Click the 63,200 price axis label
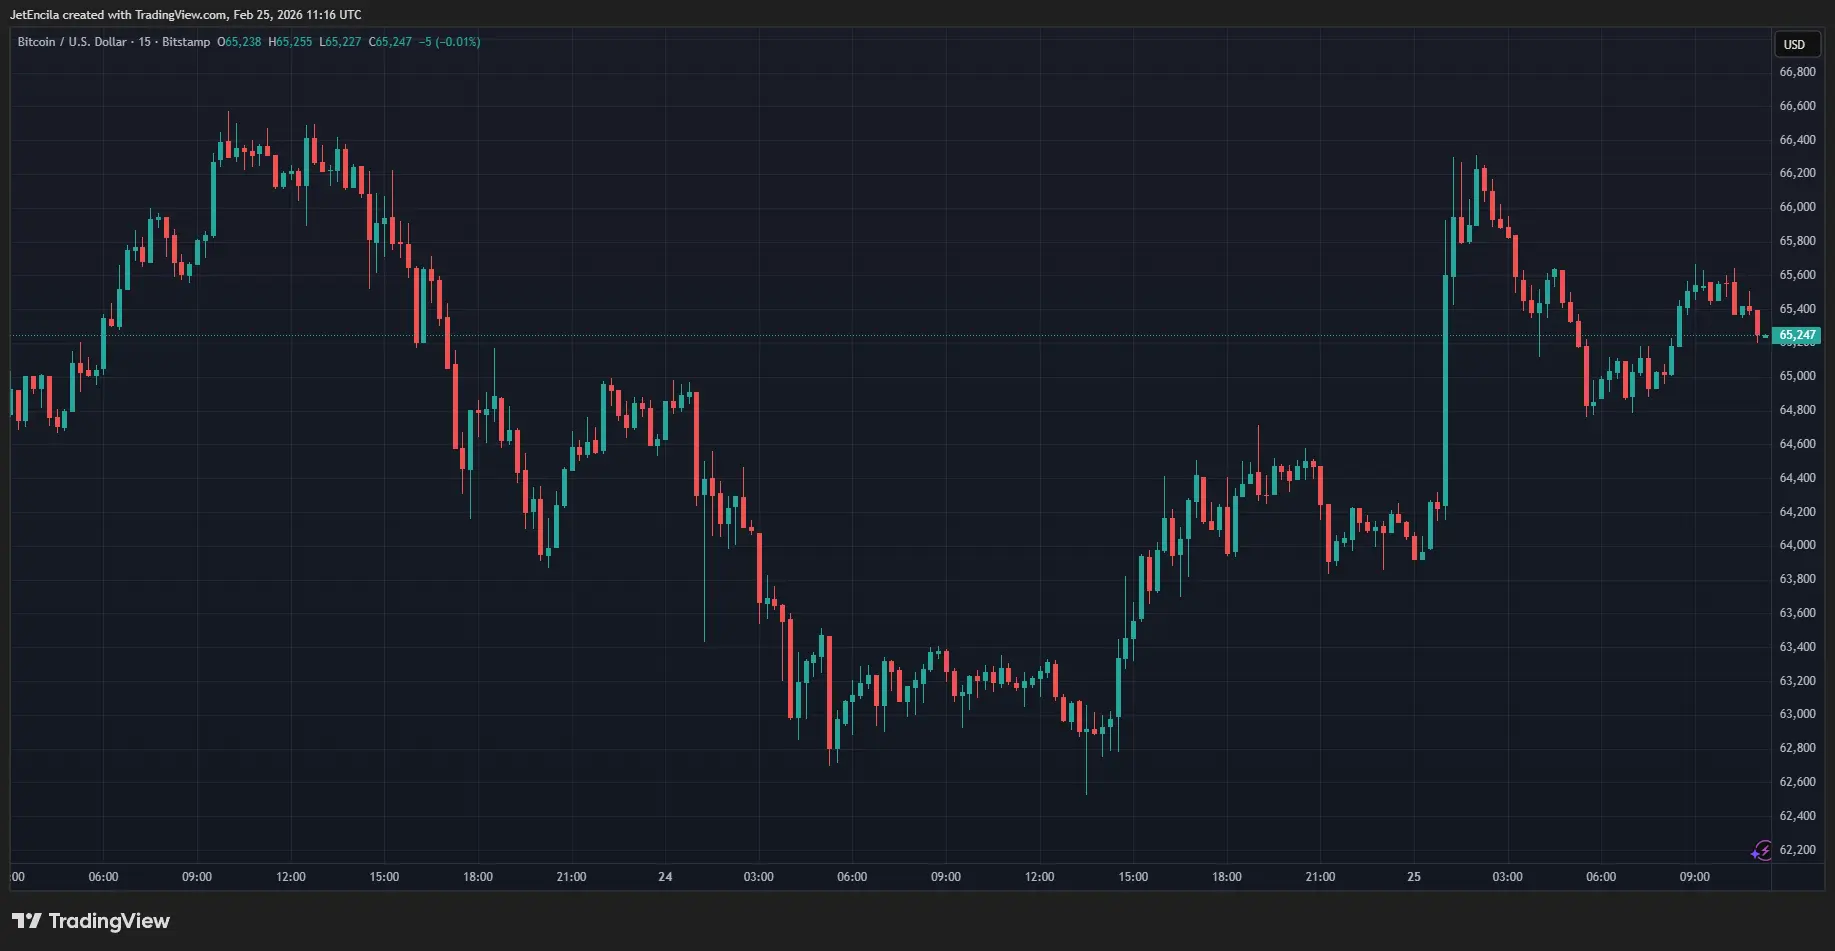This screenshot has width=1835, height=951. point(1797,681)
